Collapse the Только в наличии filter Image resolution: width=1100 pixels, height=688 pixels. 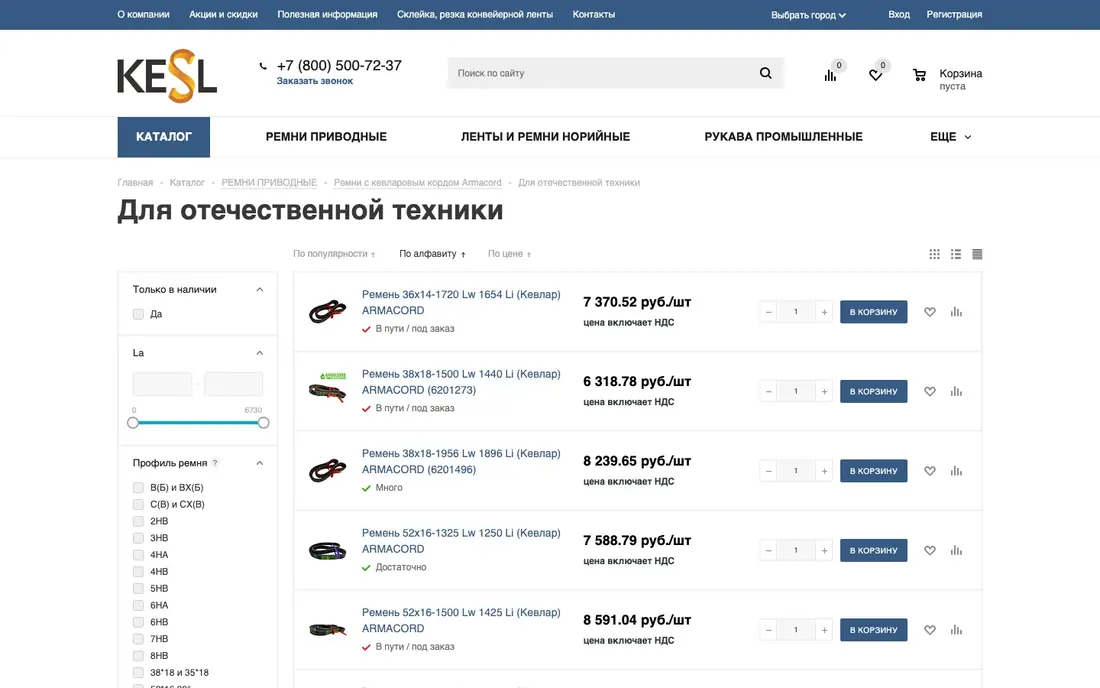tap(260, 290)
